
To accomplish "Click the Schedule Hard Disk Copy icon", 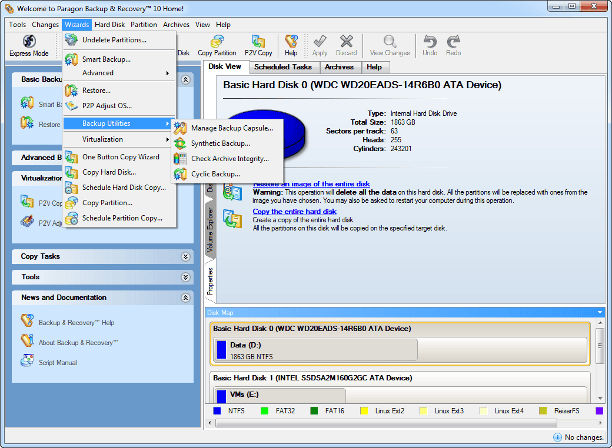I will (x=71, y=188).
